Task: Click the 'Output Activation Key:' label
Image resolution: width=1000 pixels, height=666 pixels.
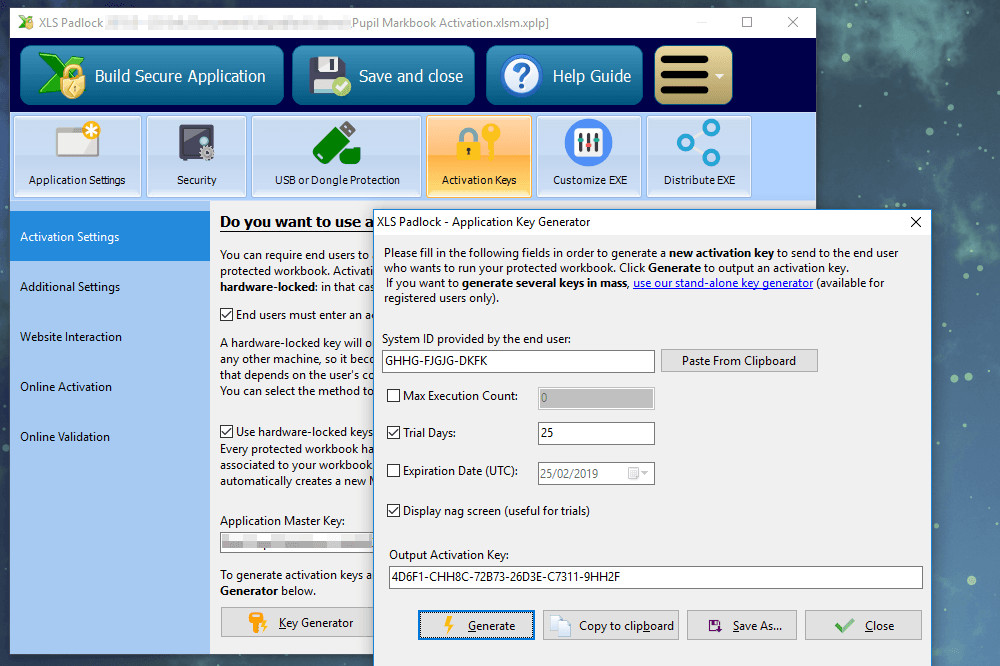Action: pyautogui.click(x=449, y=555)
